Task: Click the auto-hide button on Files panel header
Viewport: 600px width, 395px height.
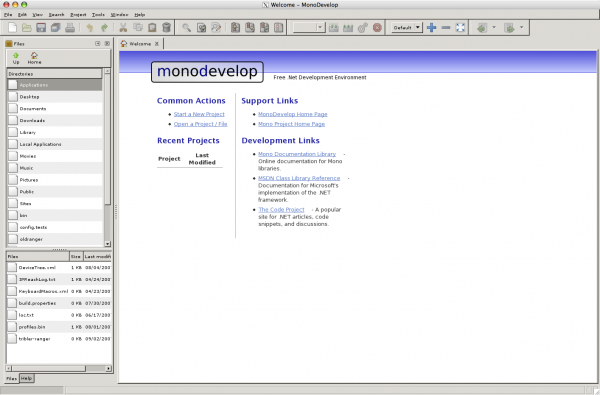Action: coord(98,44)
